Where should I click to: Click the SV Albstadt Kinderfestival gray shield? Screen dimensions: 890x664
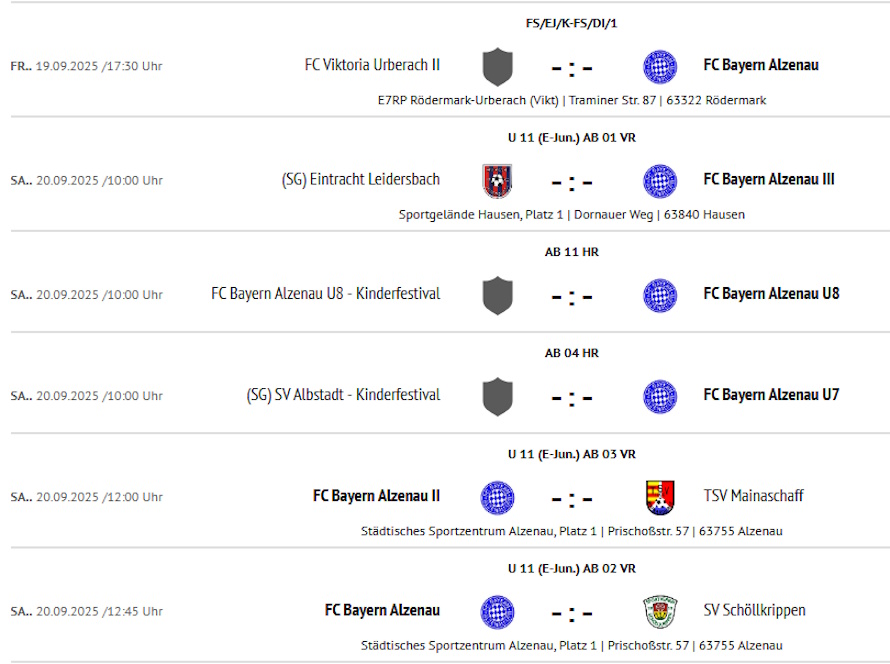498,397
